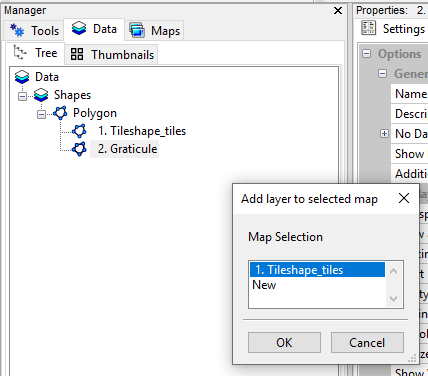This screenshot has width=428, height=376.
Task: Click Map Selection list scroll down arrow
Action: pyautogui.click(x=393, y=298)
